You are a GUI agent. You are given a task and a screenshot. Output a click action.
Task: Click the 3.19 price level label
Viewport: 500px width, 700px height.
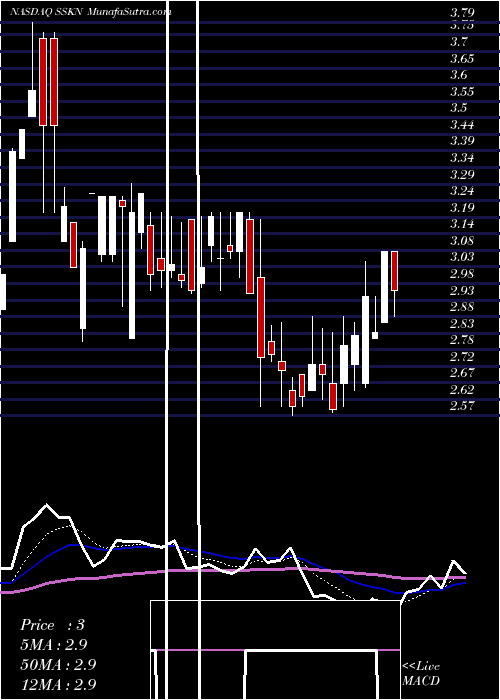pyautogui.click(x=462, y=208)
